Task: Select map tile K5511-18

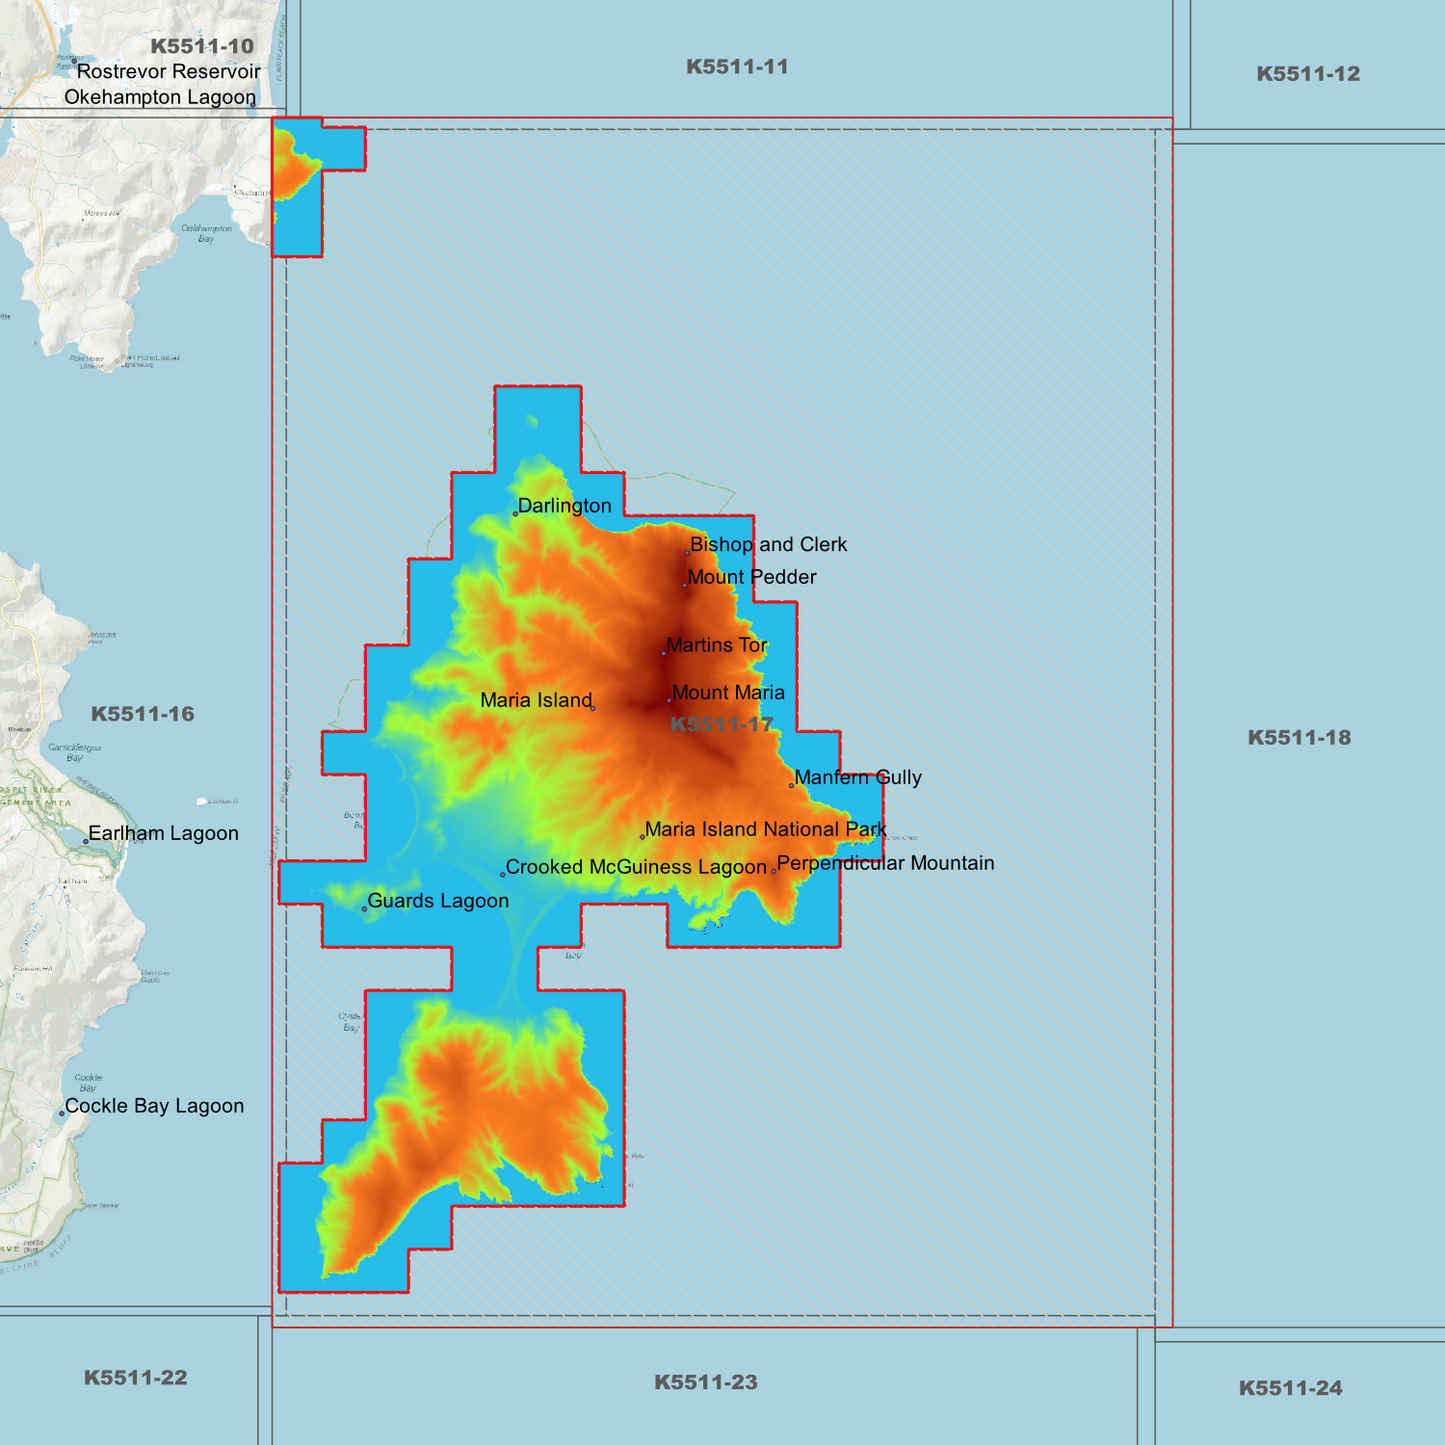Action: coord(1299,738)
